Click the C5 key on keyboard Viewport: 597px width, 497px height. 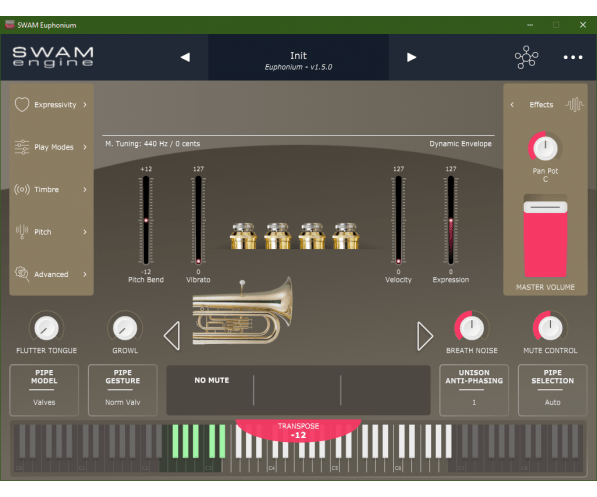pos(335,464)
